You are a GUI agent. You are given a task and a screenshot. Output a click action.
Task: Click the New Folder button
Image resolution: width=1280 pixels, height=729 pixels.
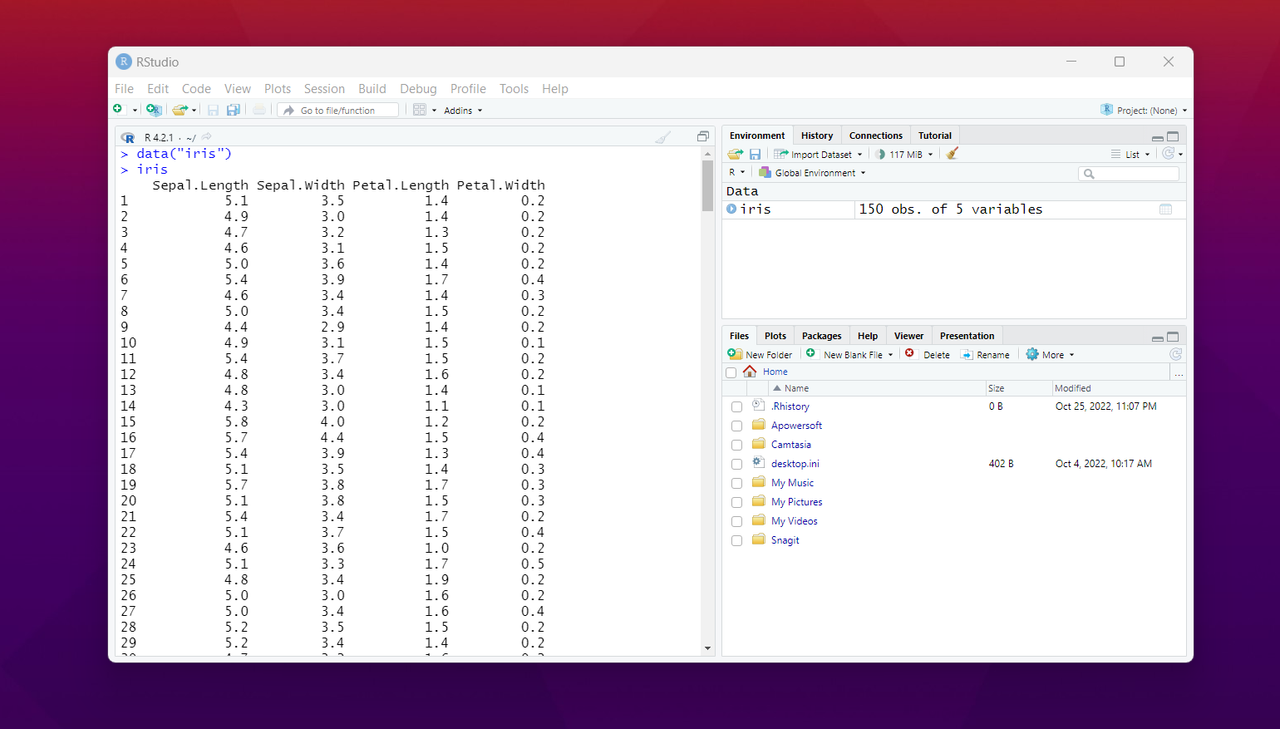click(x=760, y=354)
